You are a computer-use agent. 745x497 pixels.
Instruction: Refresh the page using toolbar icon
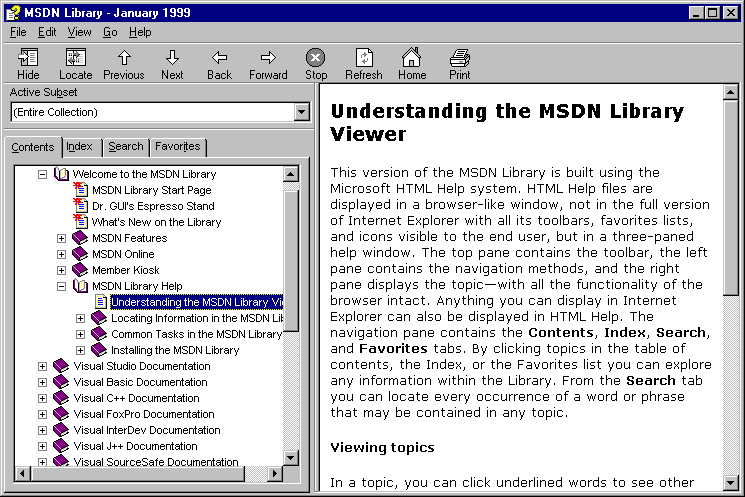pos(364,58)
